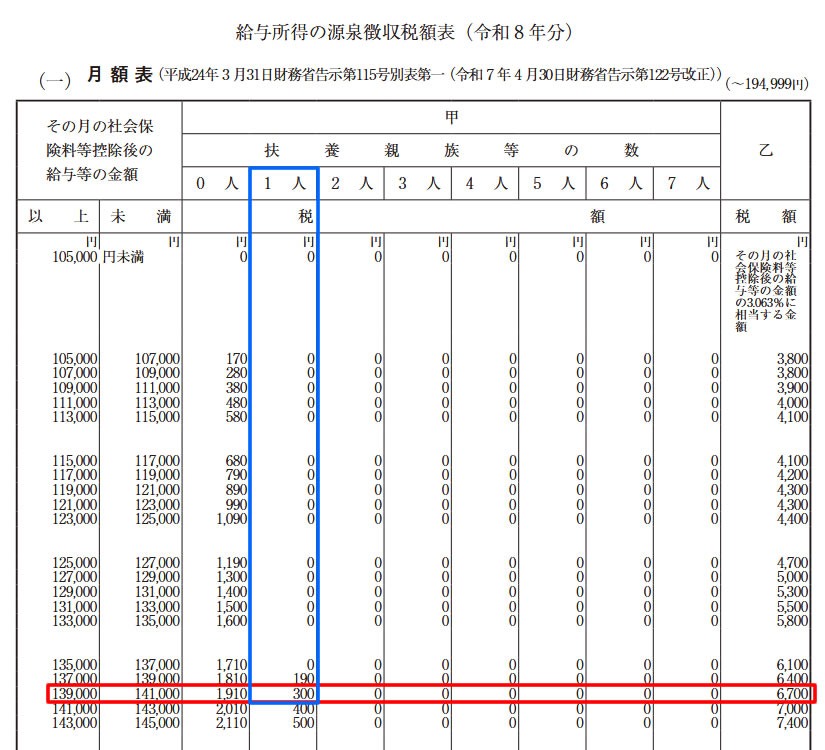Select 139,000 in the 以上 column
This screenshot has height=750, width=825.
[x=76, y=694]
